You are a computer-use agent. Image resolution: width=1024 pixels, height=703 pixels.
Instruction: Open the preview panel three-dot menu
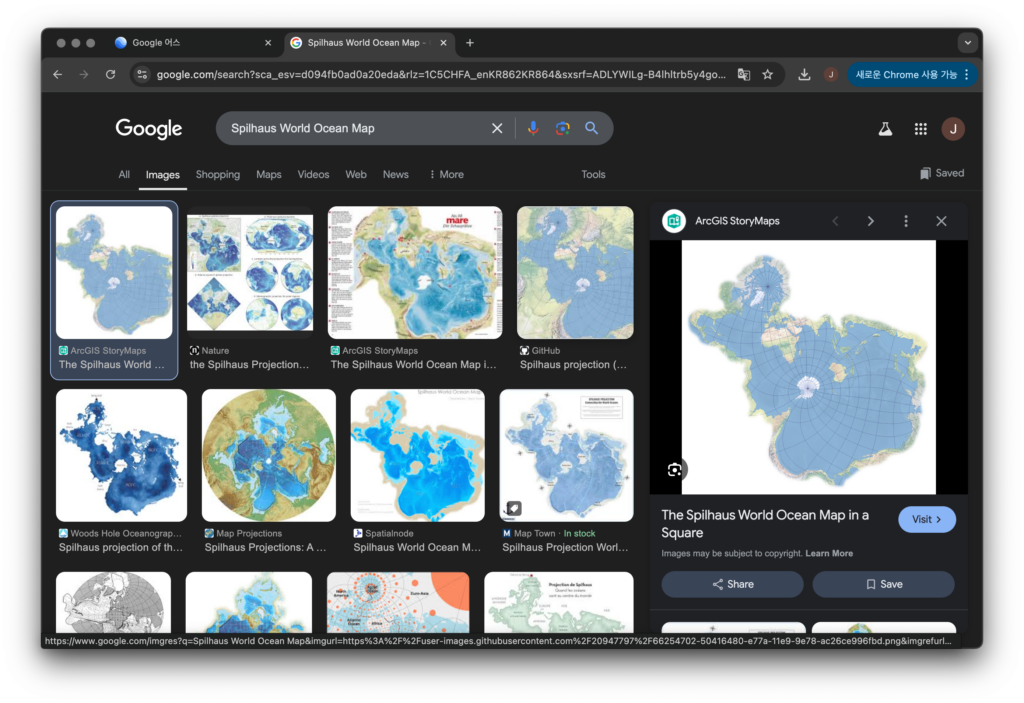(906, 221)
